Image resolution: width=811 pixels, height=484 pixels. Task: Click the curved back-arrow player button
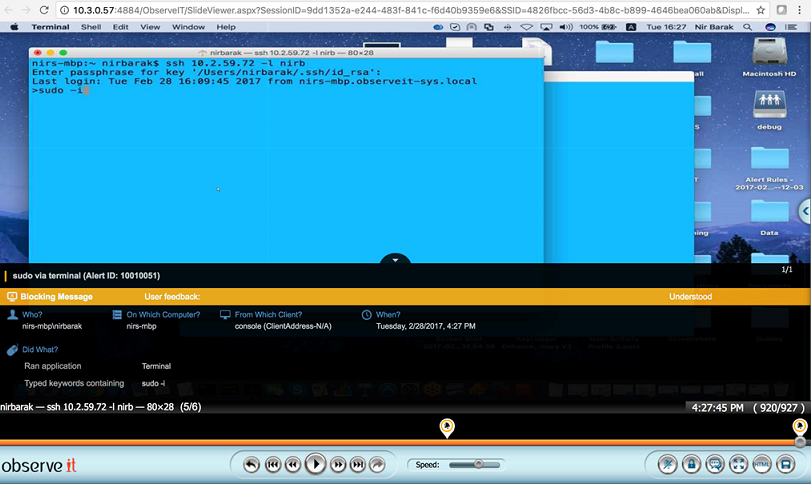tap(250, 464)
